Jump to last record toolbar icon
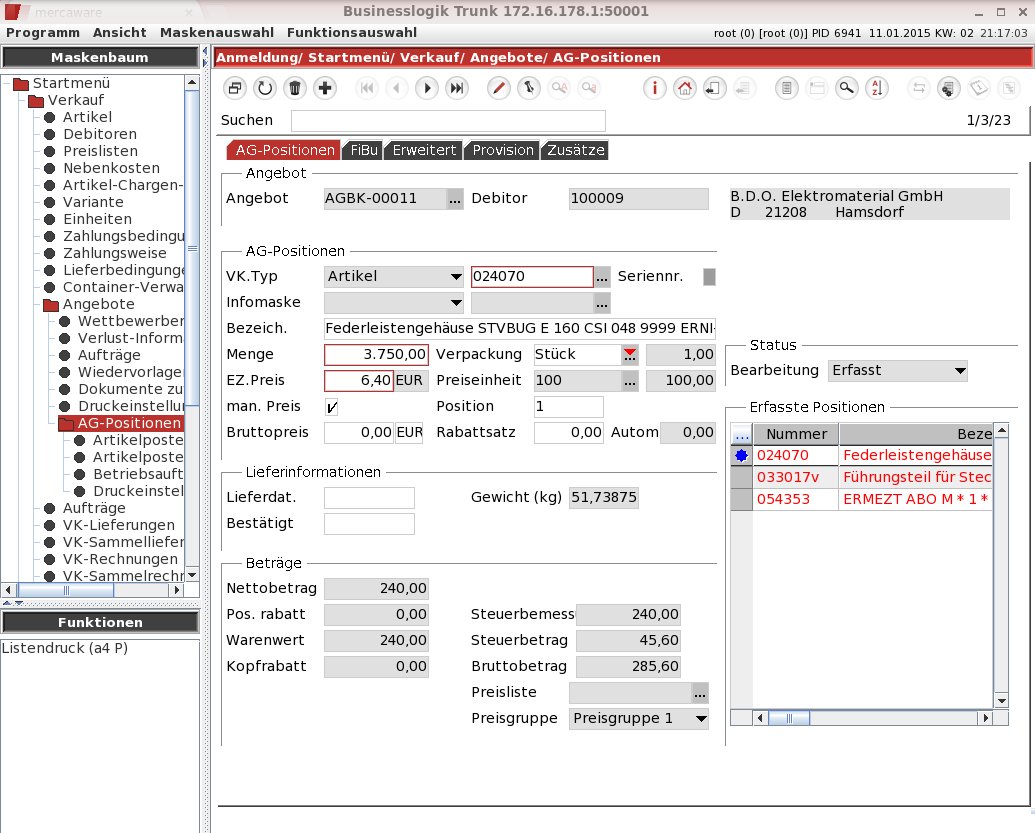1035x833 pixels. pos(457,88)
